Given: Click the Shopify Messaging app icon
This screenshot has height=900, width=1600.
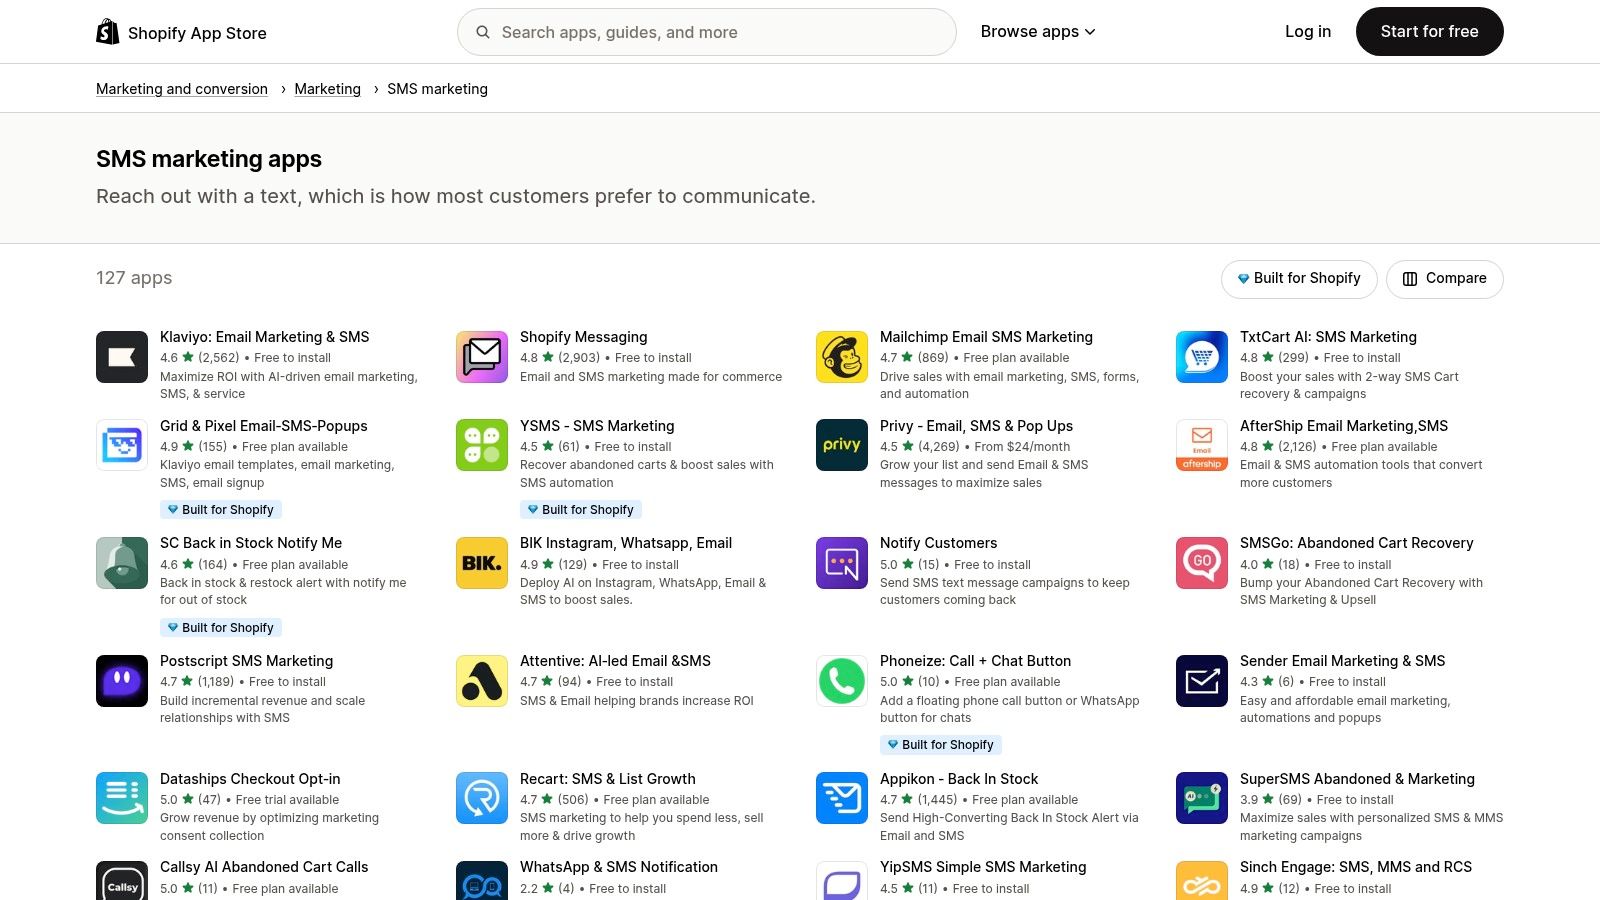Looking at the screenshot, I should 481,356.
